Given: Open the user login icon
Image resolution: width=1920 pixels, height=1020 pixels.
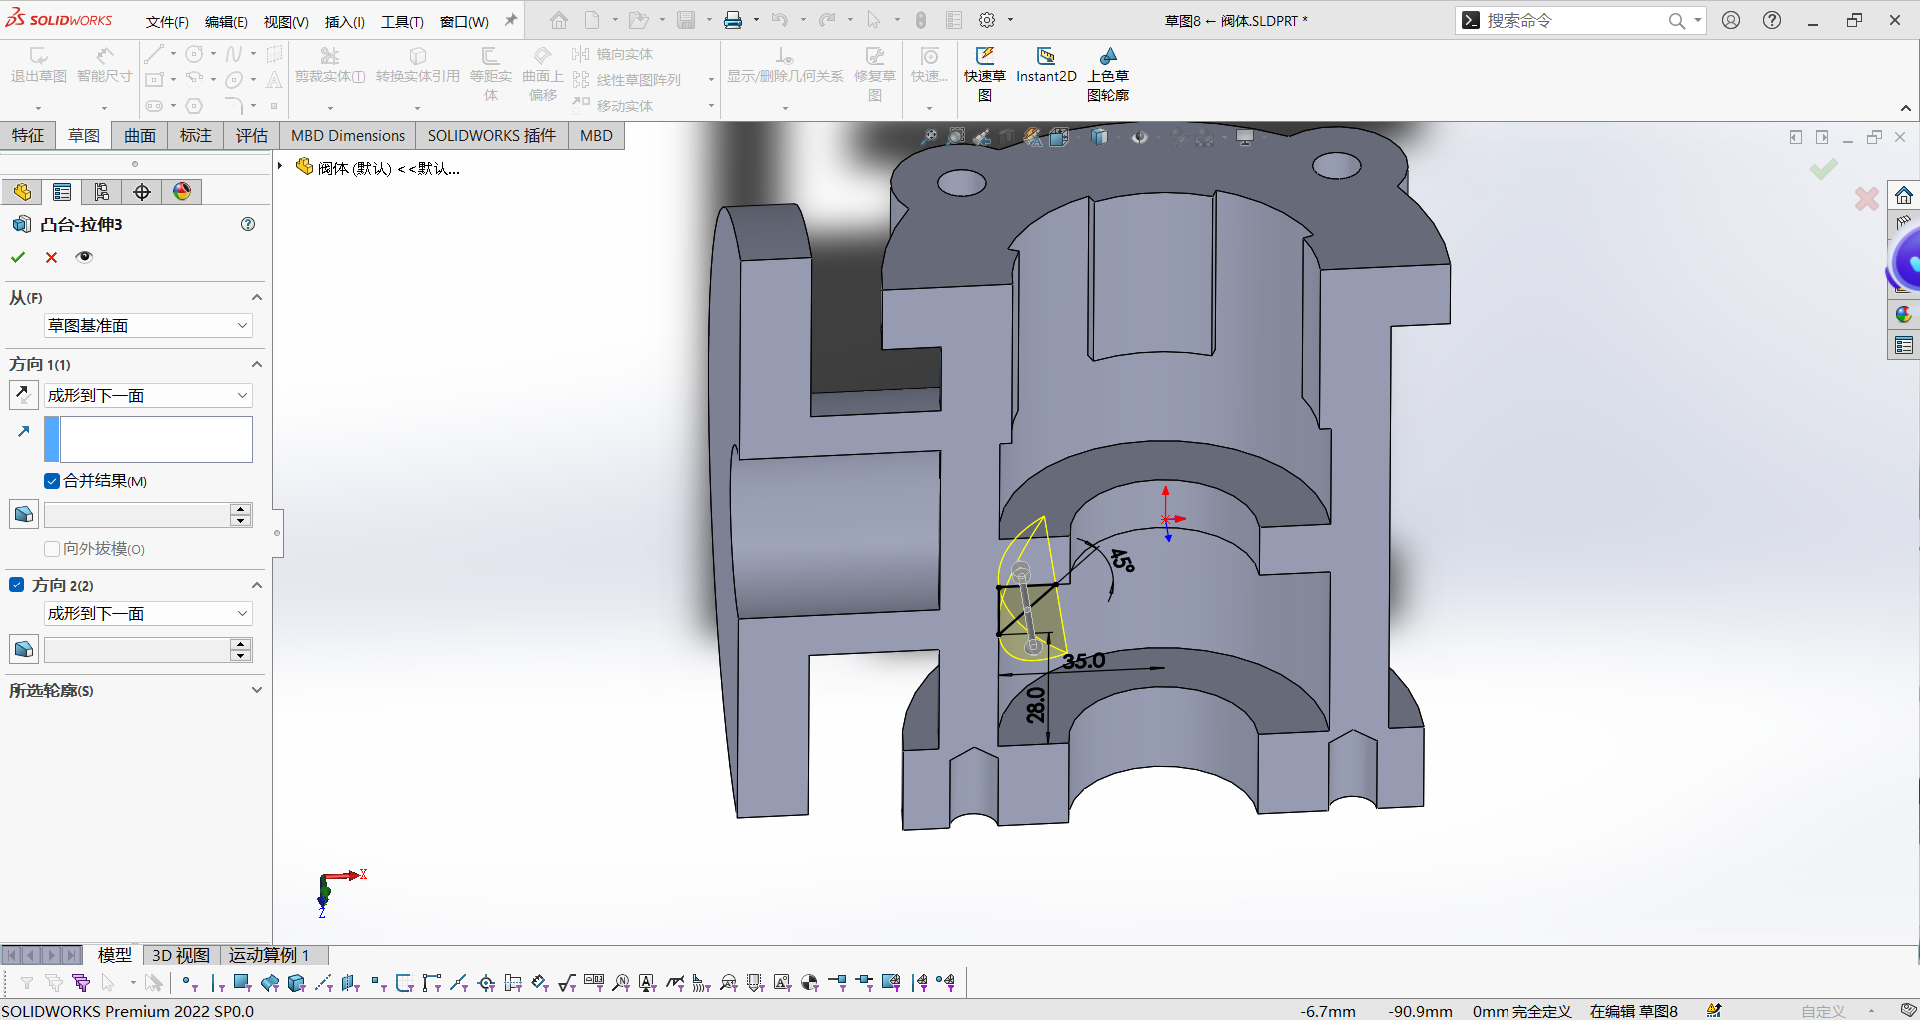Looking at the screenshot, I should (1731, 20).
